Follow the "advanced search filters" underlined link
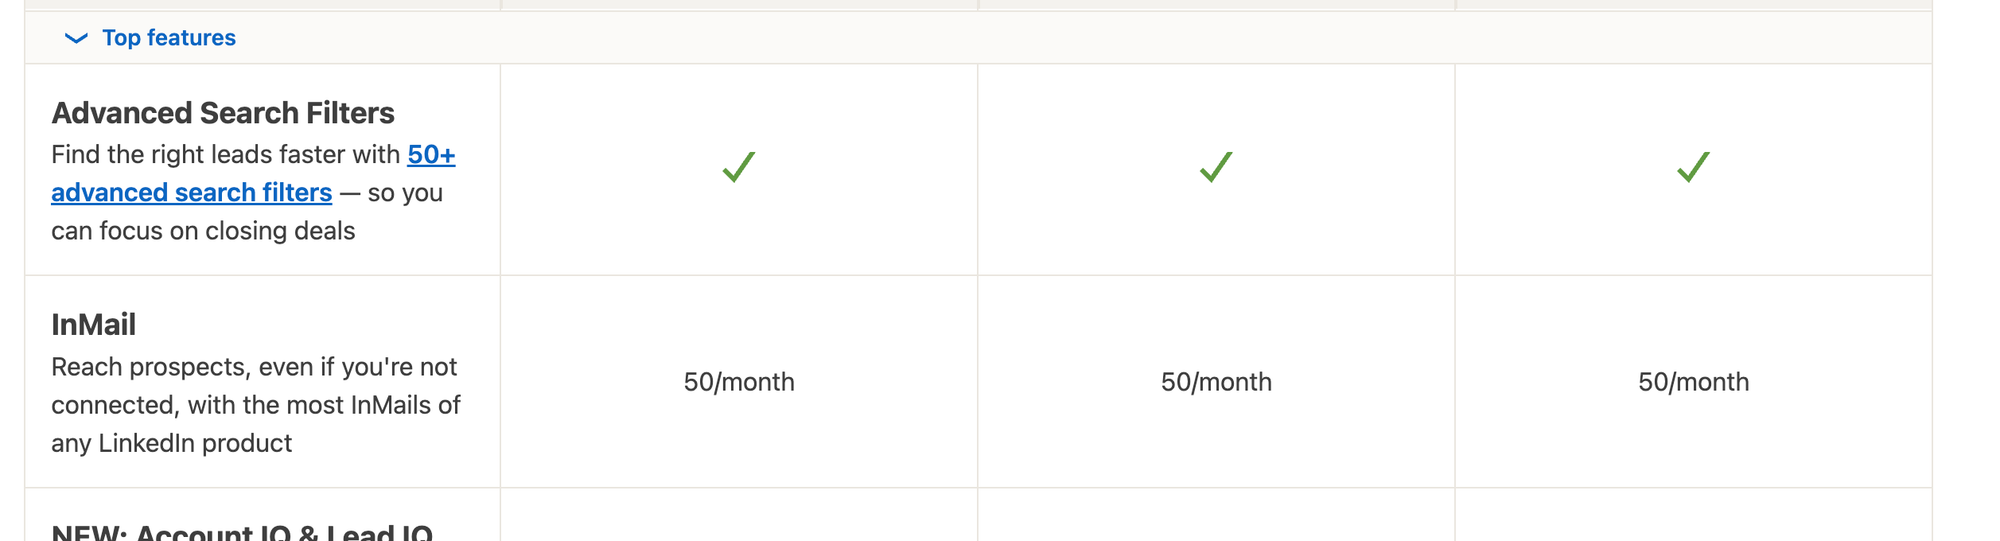 (191, 192)
